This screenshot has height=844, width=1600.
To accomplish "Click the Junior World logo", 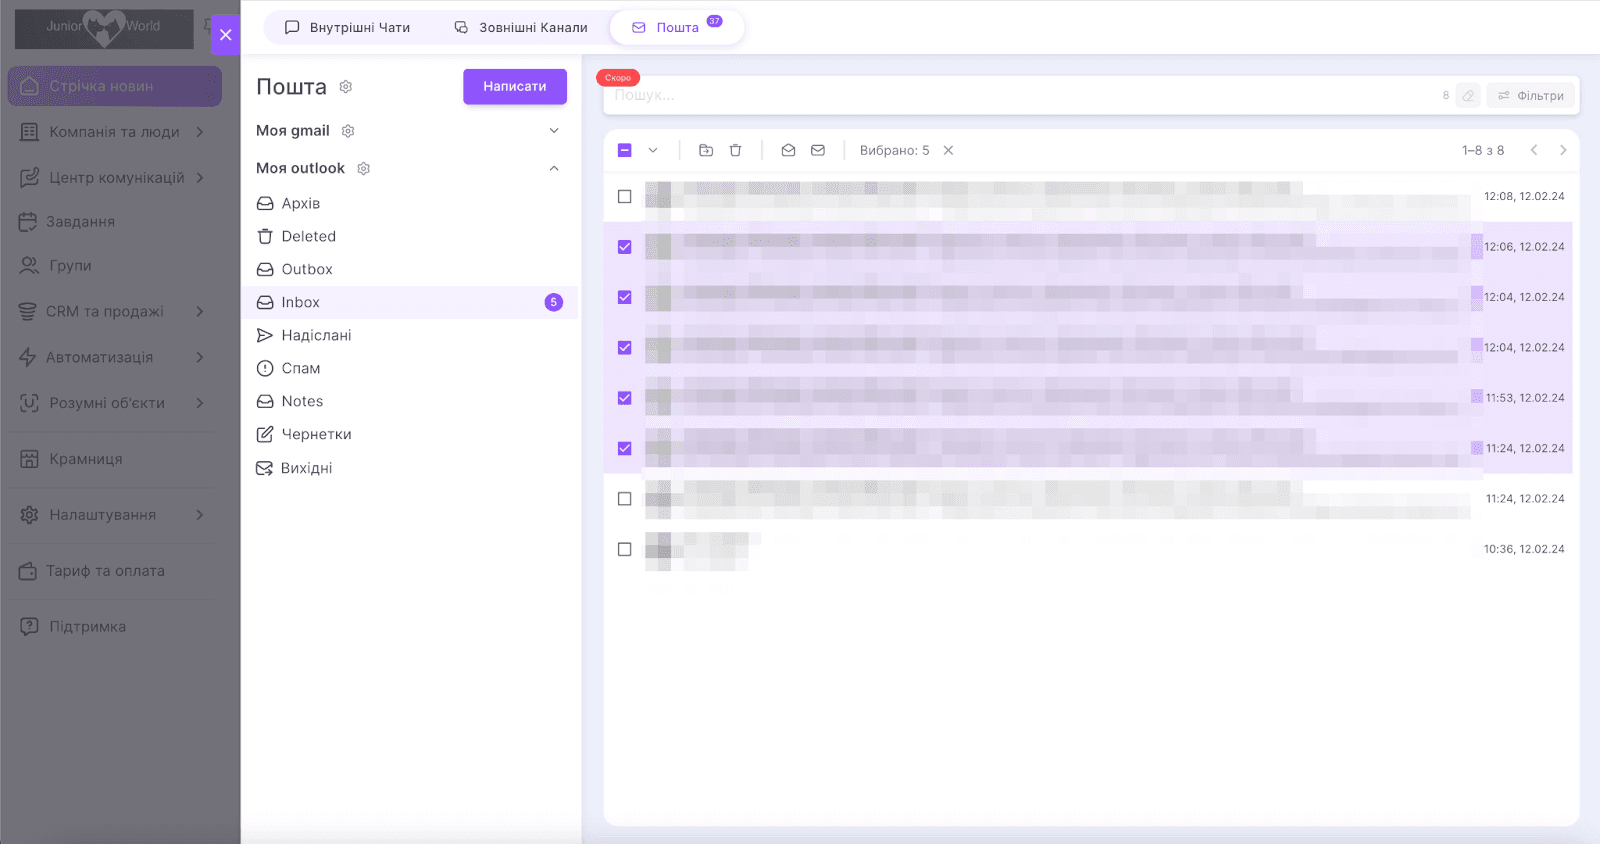I will point(104,29).
